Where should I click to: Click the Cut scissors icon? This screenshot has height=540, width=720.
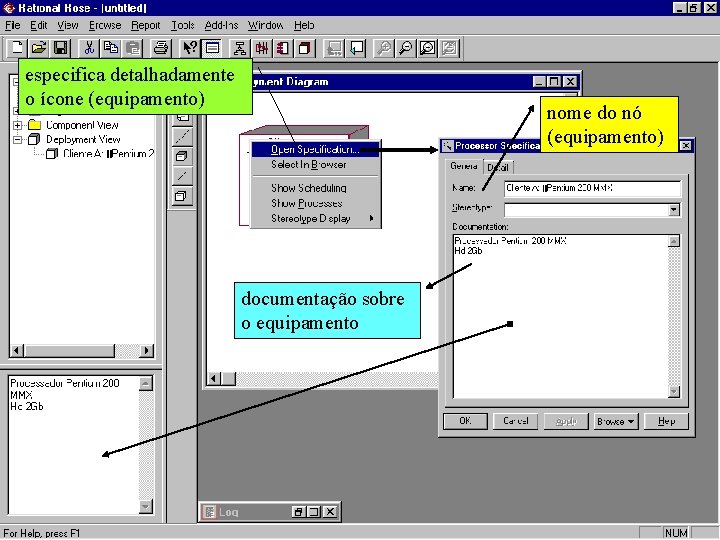[x=89, y=48]
